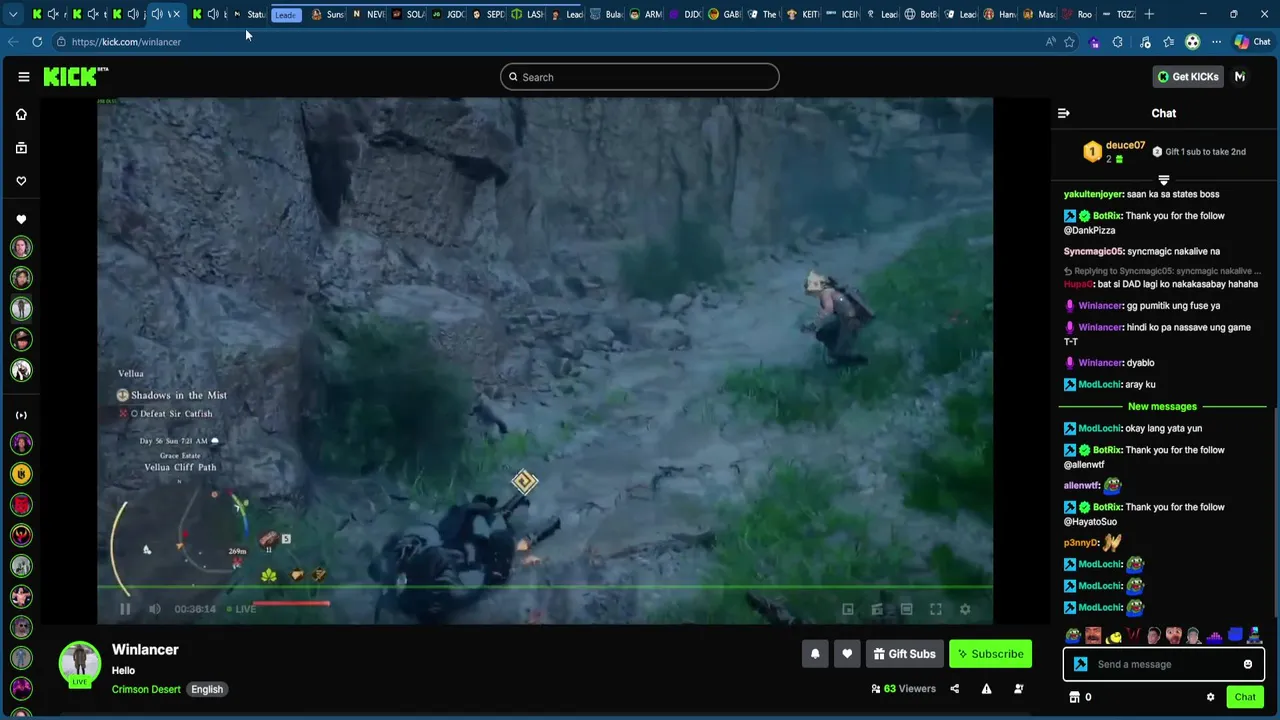
Task: Open the Crimson Desert category link
Action: click(146, 689)
